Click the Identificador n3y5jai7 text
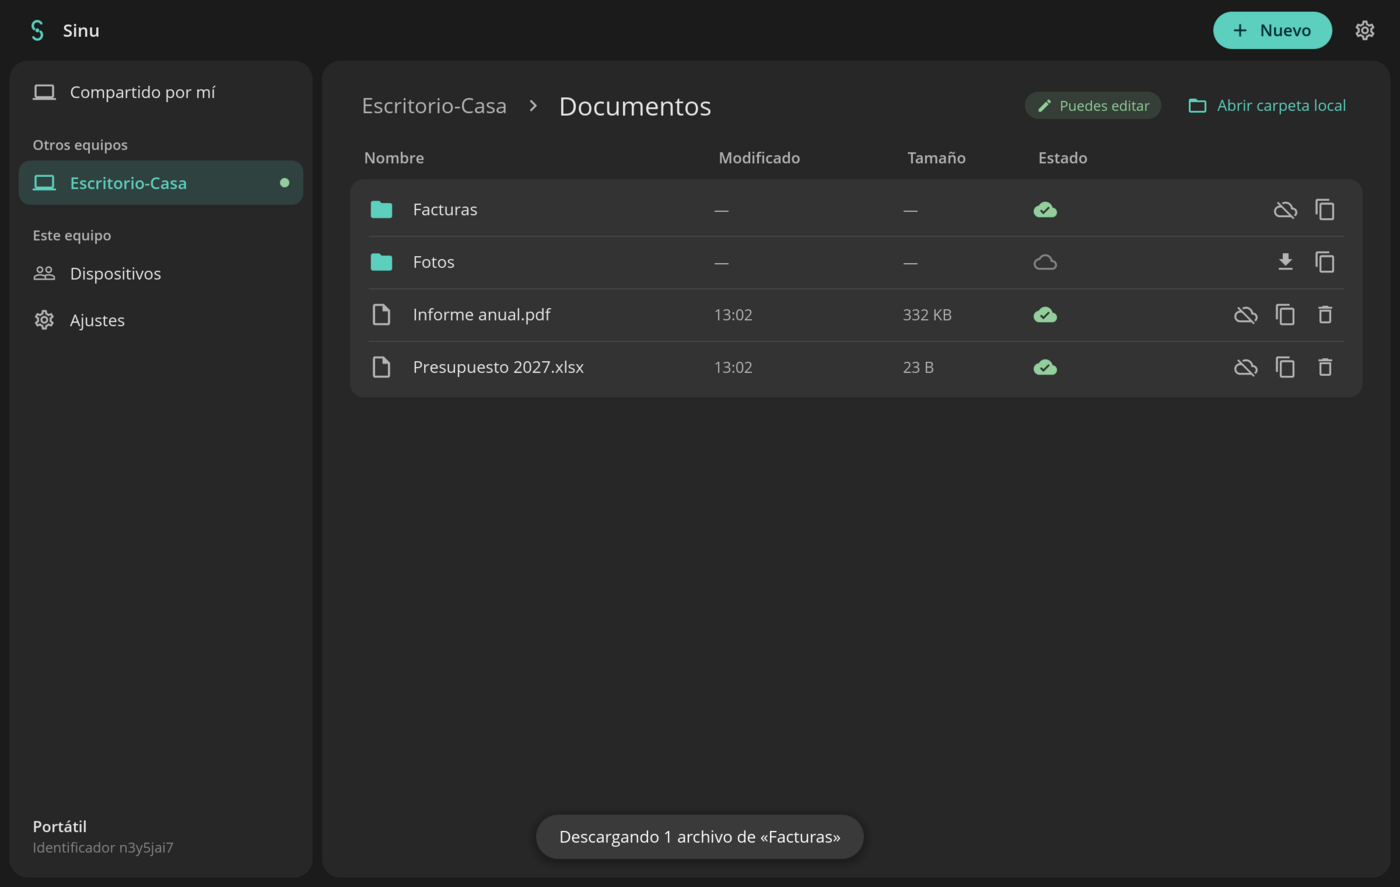 [x=103, y=848]
